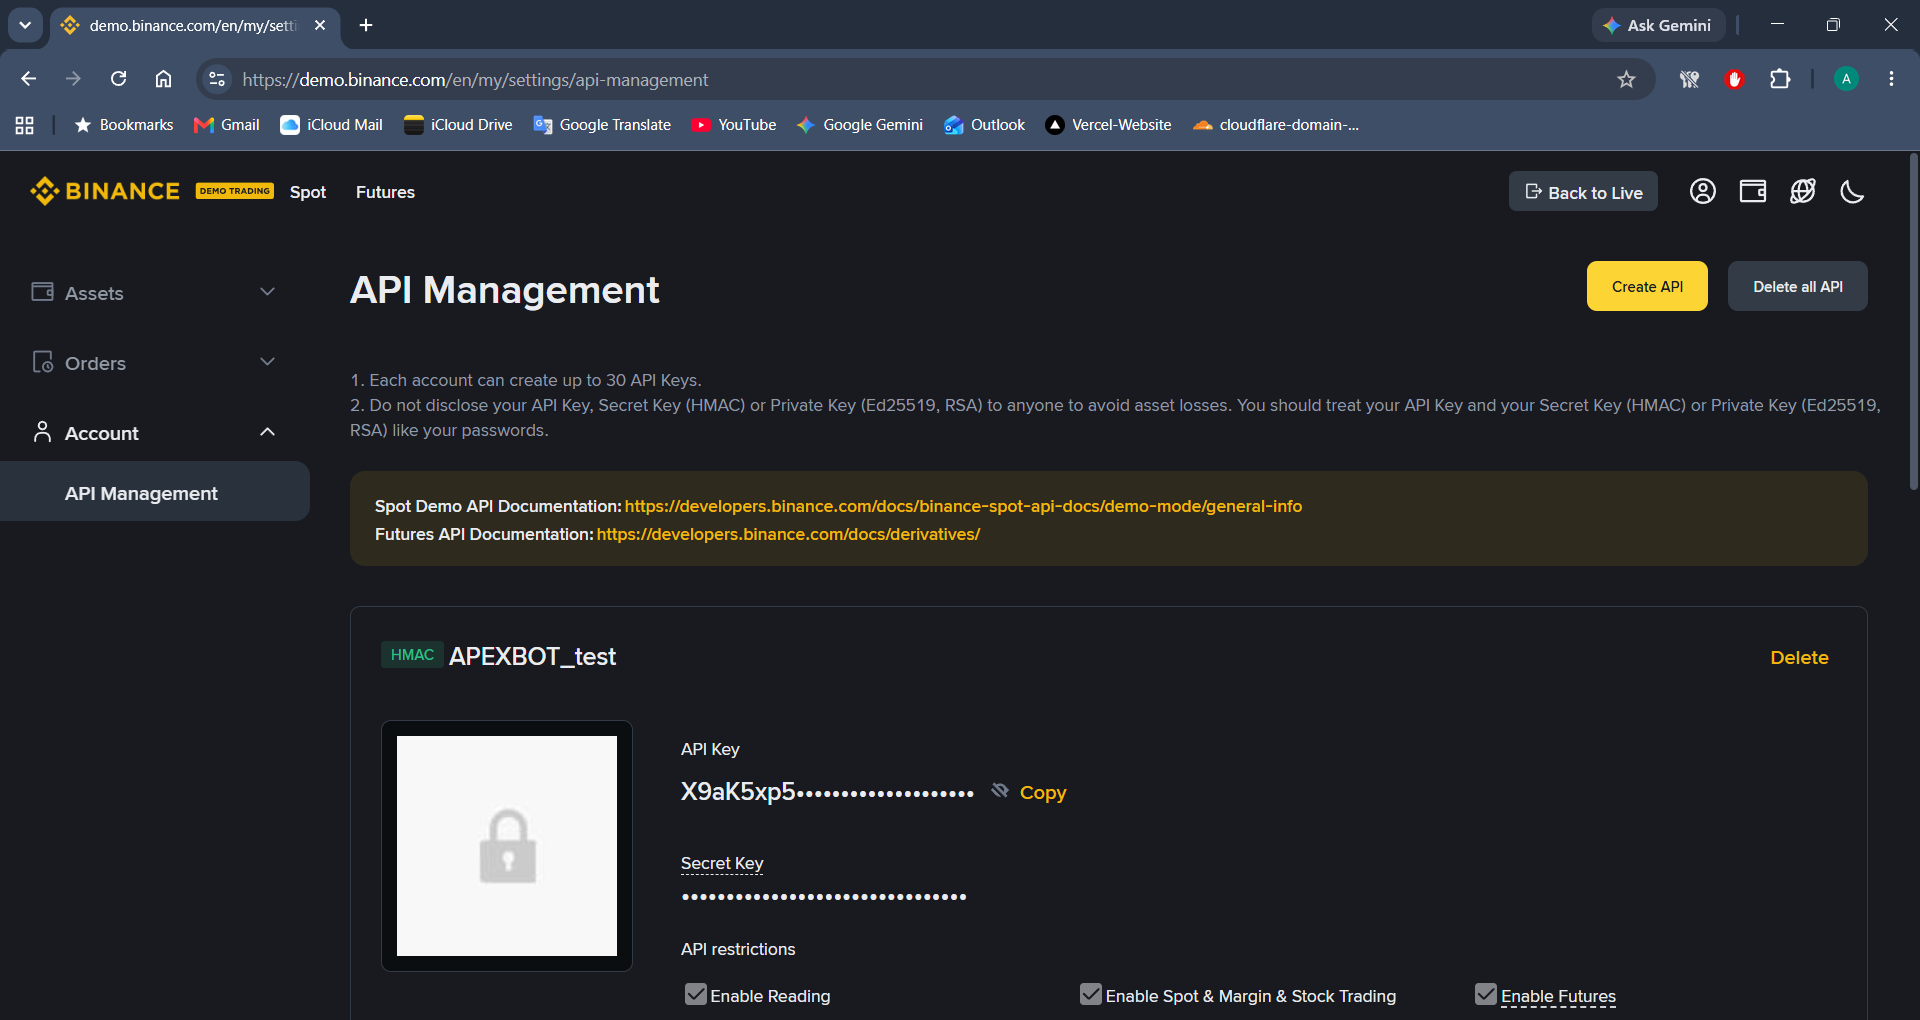
Task: Open Google Translate bookmark
Action: pyautogui.click(x=602, y=125)
